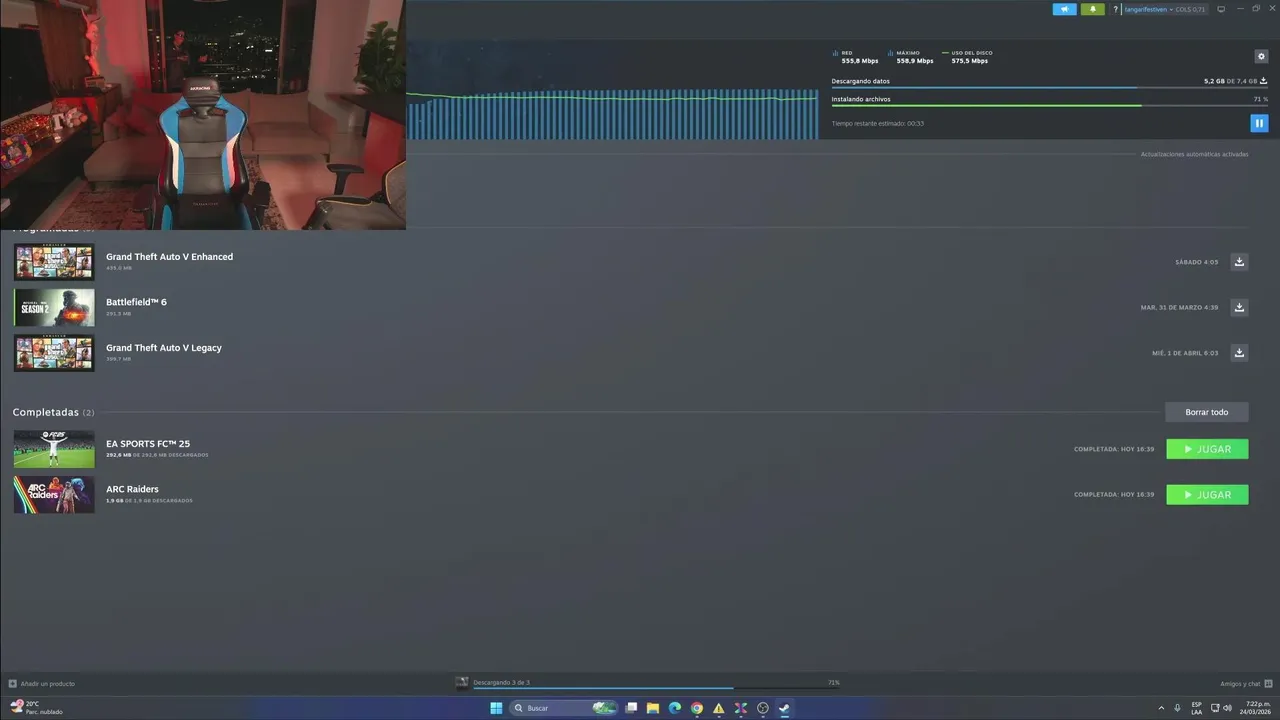Click the ARC Raiders title
Screen dimensions: 1280x720
tap(132, 489)
